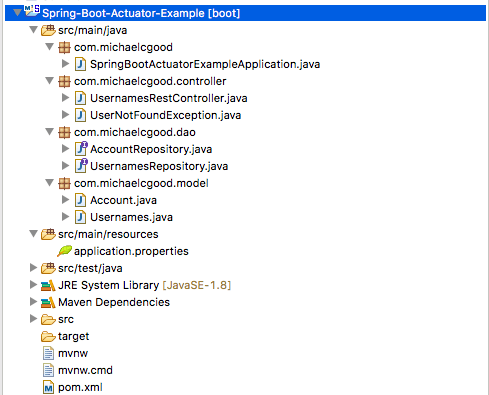The width and height of the screenshot is (489, 395).
Task: Select the Maven Dependencies label
Action: 114,303
